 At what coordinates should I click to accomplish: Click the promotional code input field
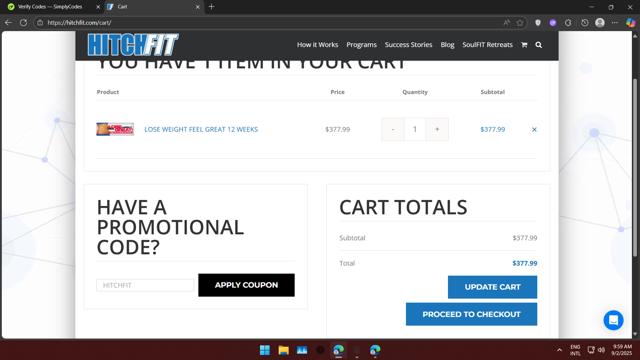pos(145,285)
